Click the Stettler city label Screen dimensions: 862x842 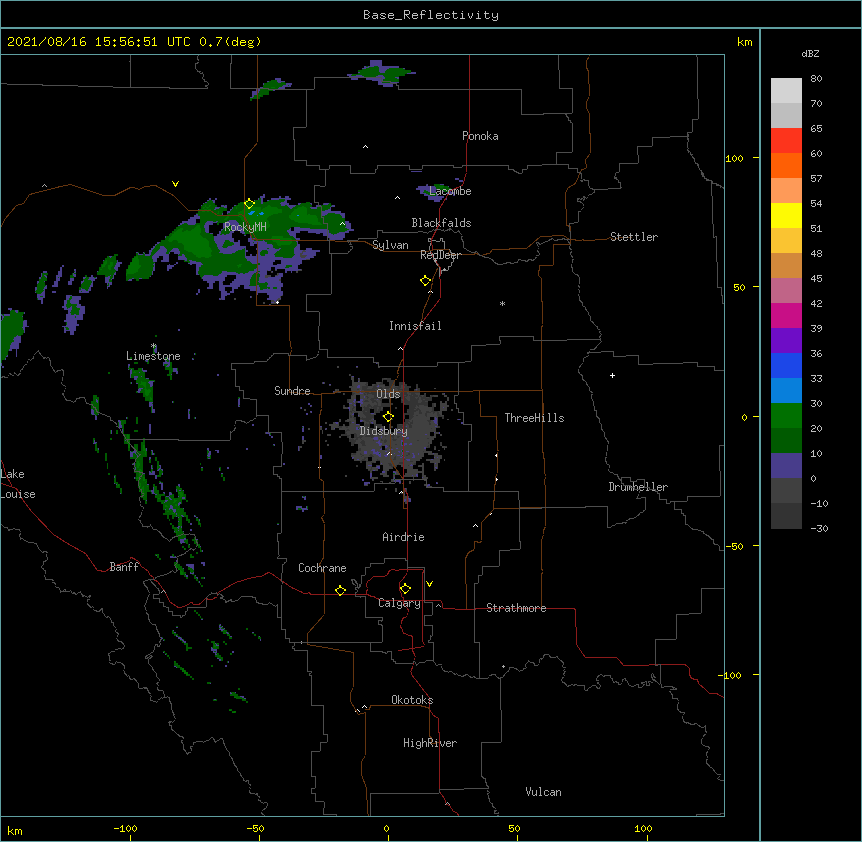point(634,237)
